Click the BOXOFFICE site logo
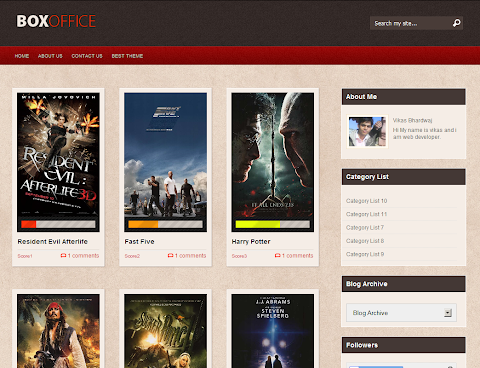480x368 pixels. [56, 21]
